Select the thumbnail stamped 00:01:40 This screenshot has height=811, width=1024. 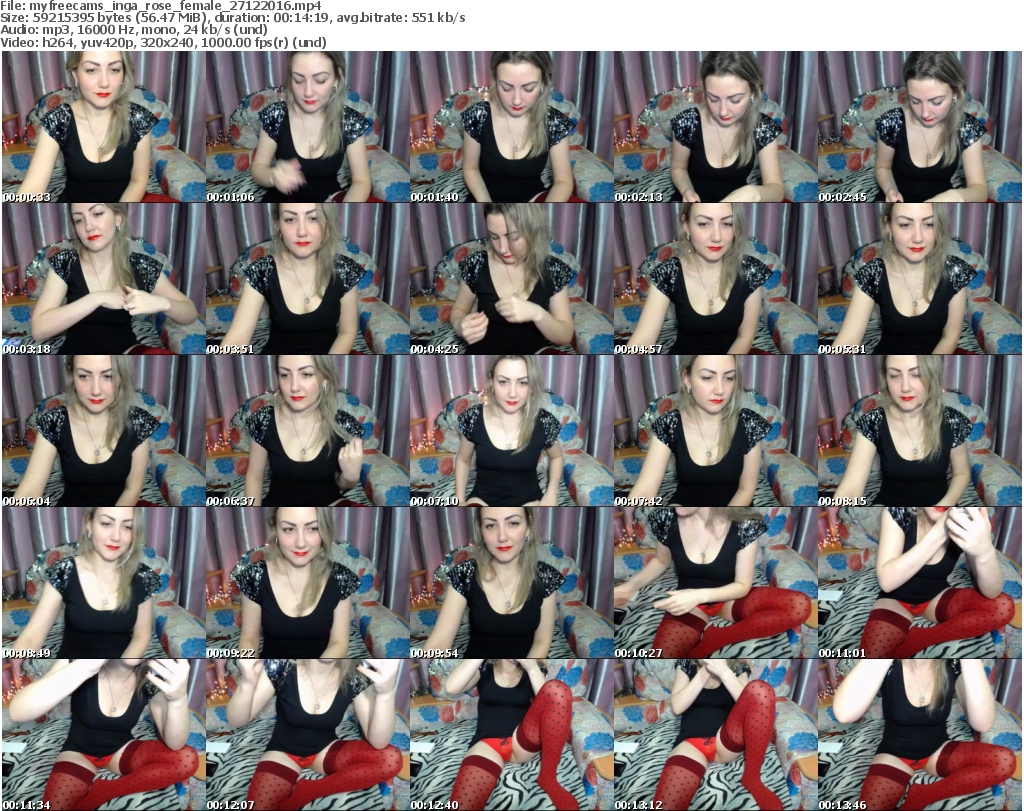tap(511, 127)
